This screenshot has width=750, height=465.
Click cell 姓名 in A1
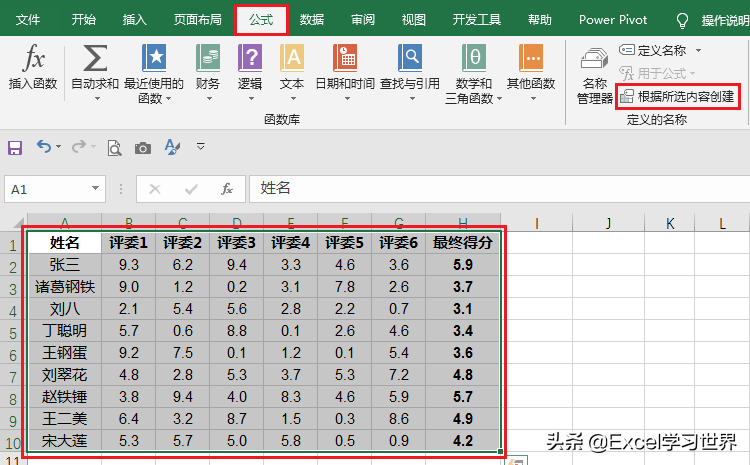coord(65,243)
